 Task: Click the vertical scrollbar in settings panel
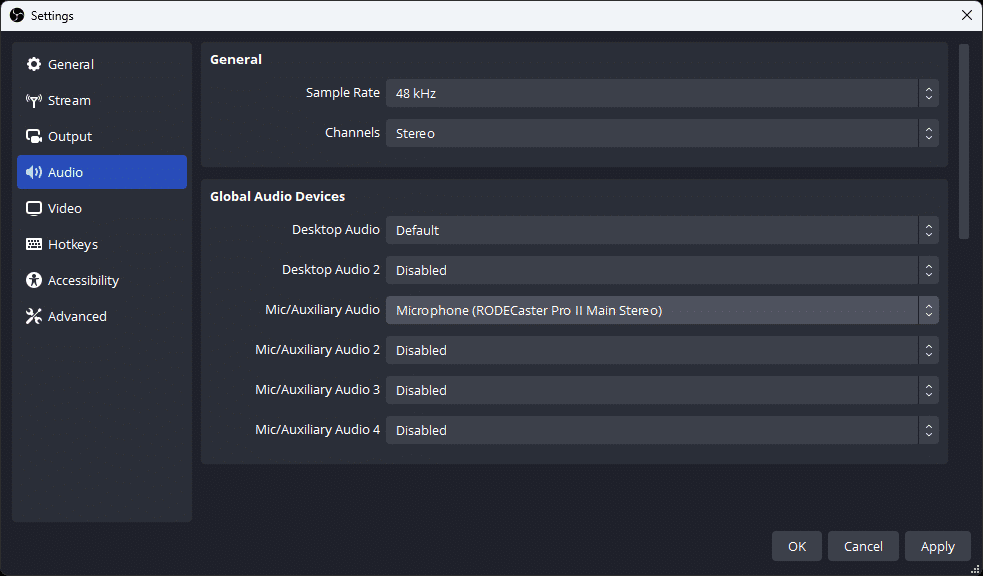pyautogui.click(x=964, y=140)
